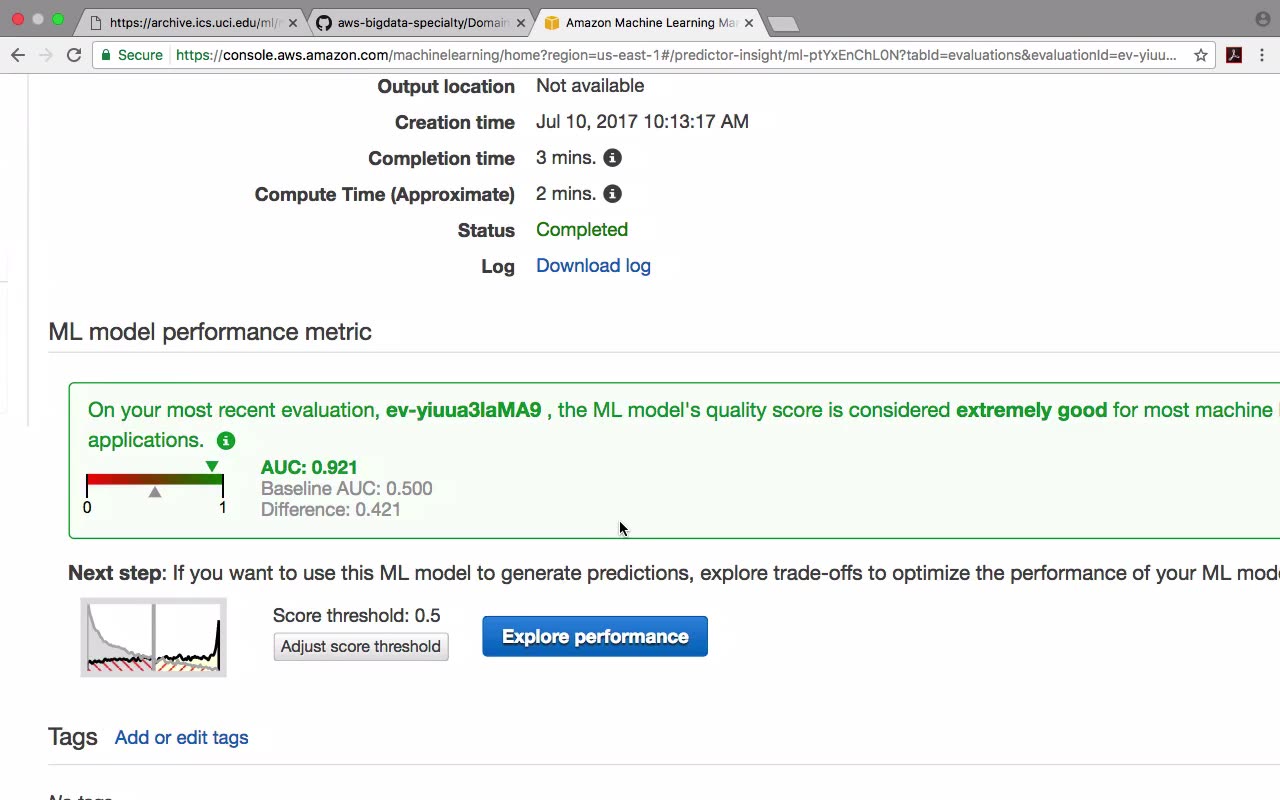Open the Chrome three-dot menu
The height and width of the screenshot is (800, 1280).
tap(1263, 55)
